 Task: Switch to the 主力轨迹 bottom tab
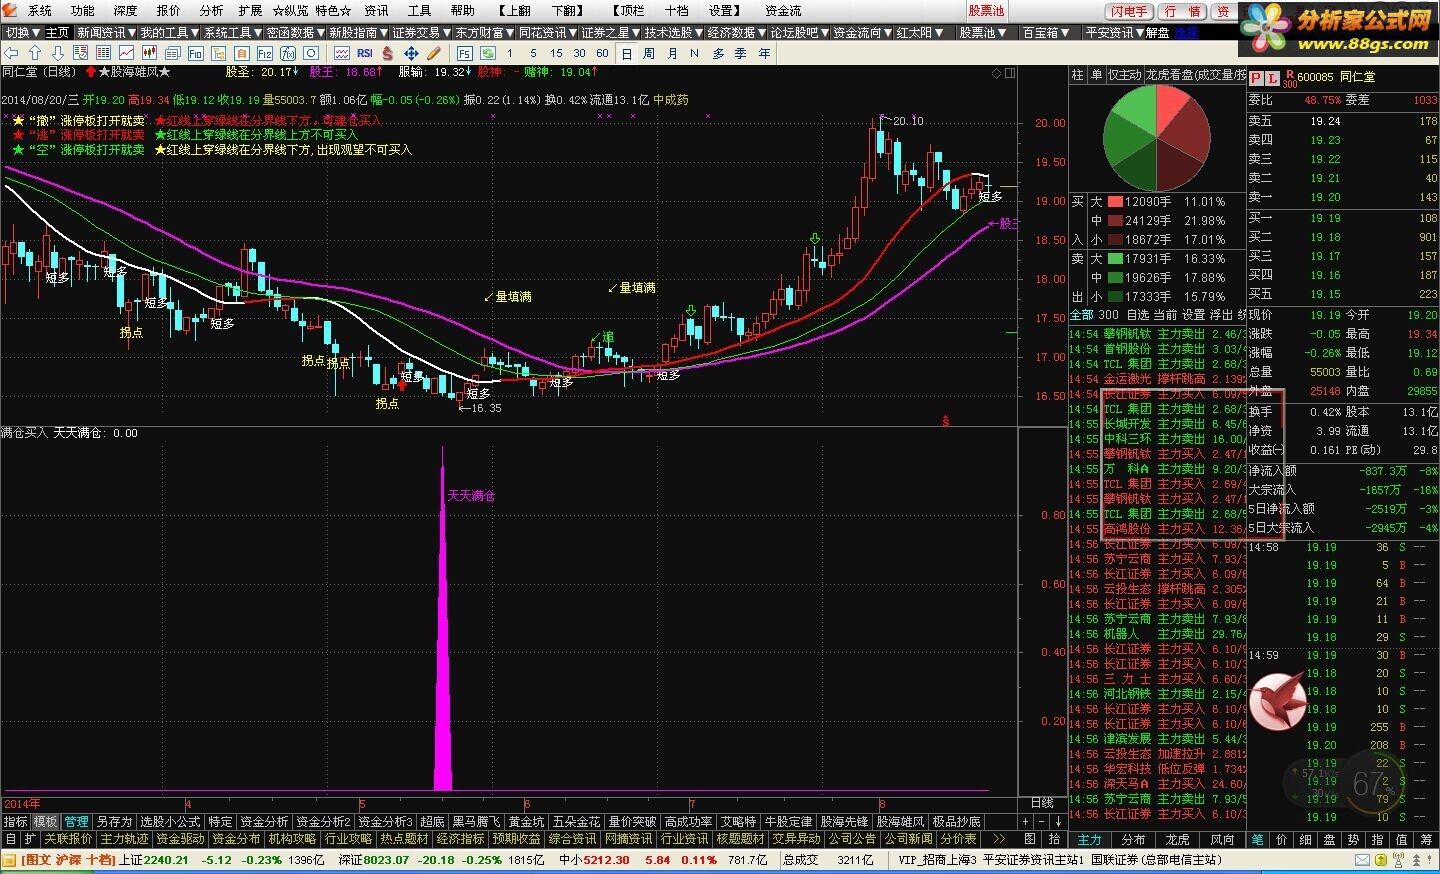(x=124, y=839)
